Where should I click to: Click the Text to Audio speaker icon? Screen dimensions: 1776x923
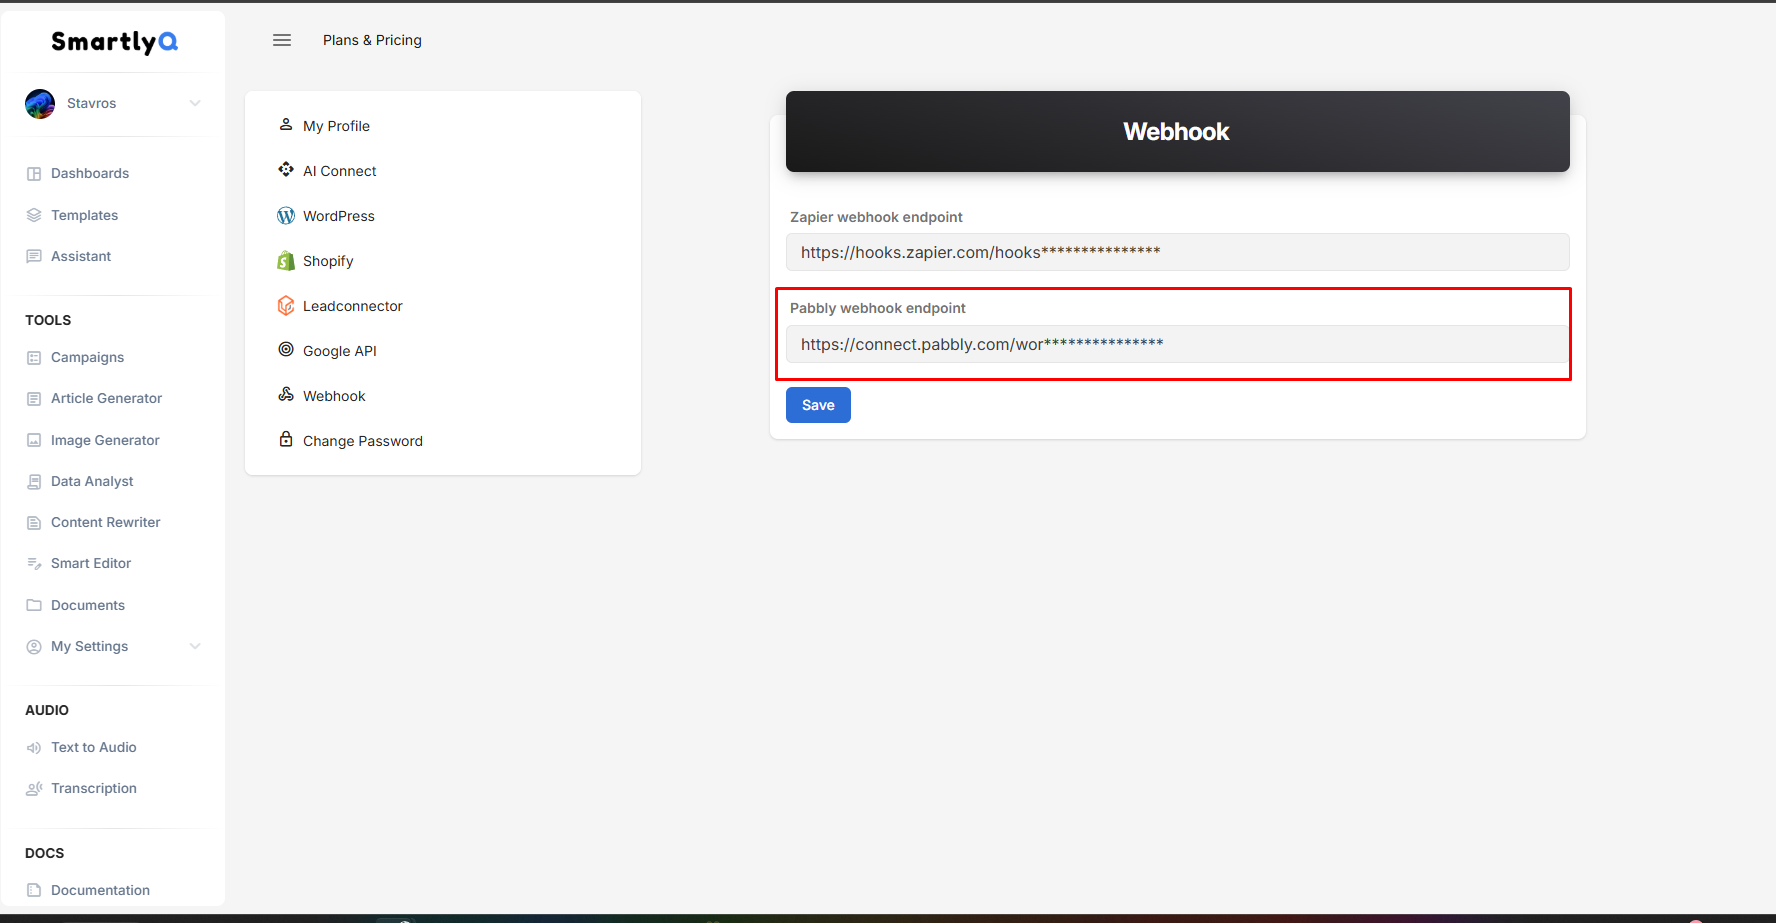(34, 747)
